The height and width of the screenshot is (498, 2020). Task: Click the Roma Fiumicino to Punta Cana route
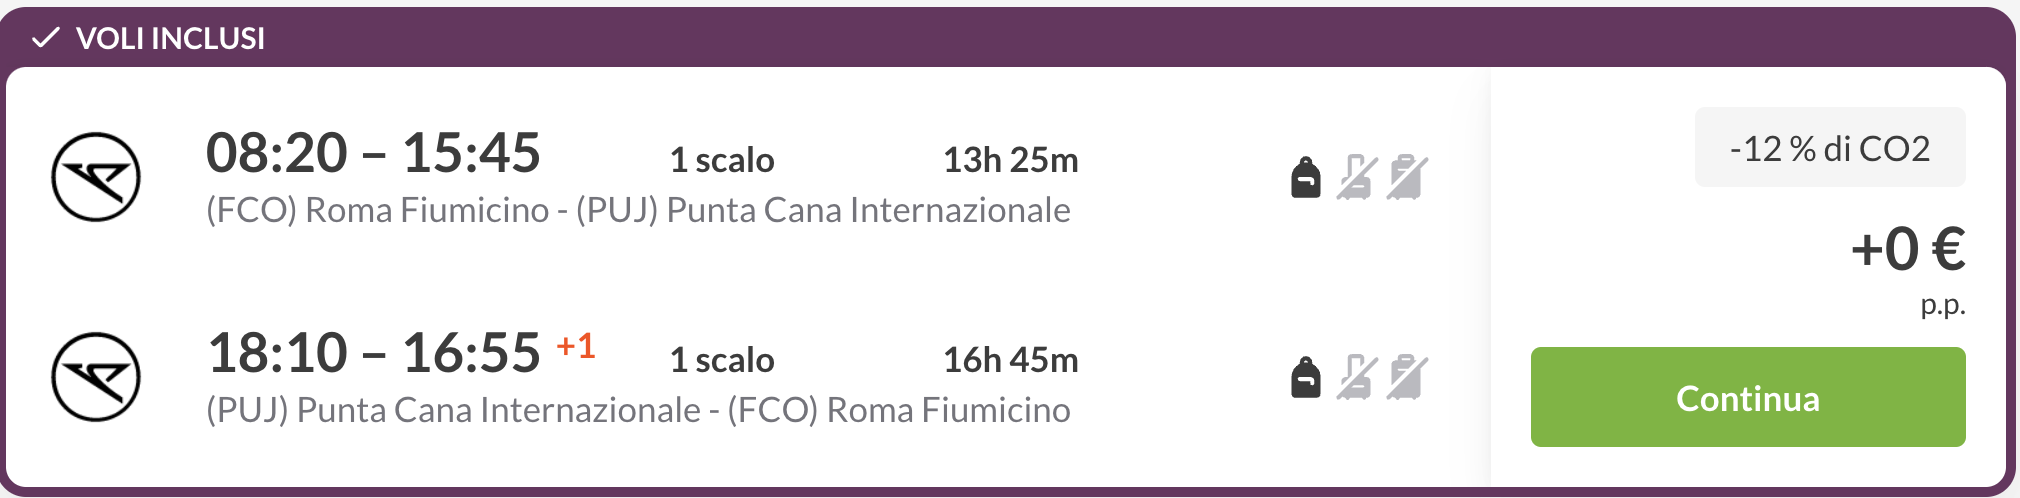(x=638, y=210)
